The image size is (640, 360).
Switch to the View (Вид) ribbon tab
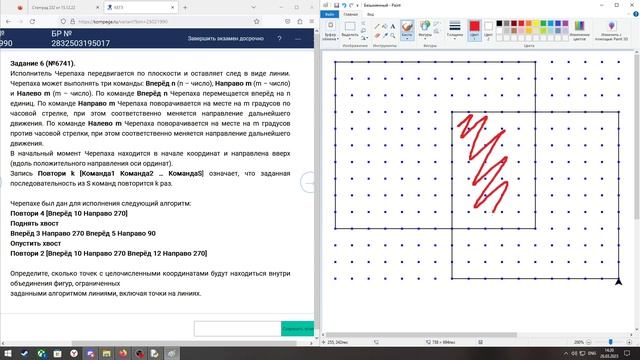click(x=370, y=14)
